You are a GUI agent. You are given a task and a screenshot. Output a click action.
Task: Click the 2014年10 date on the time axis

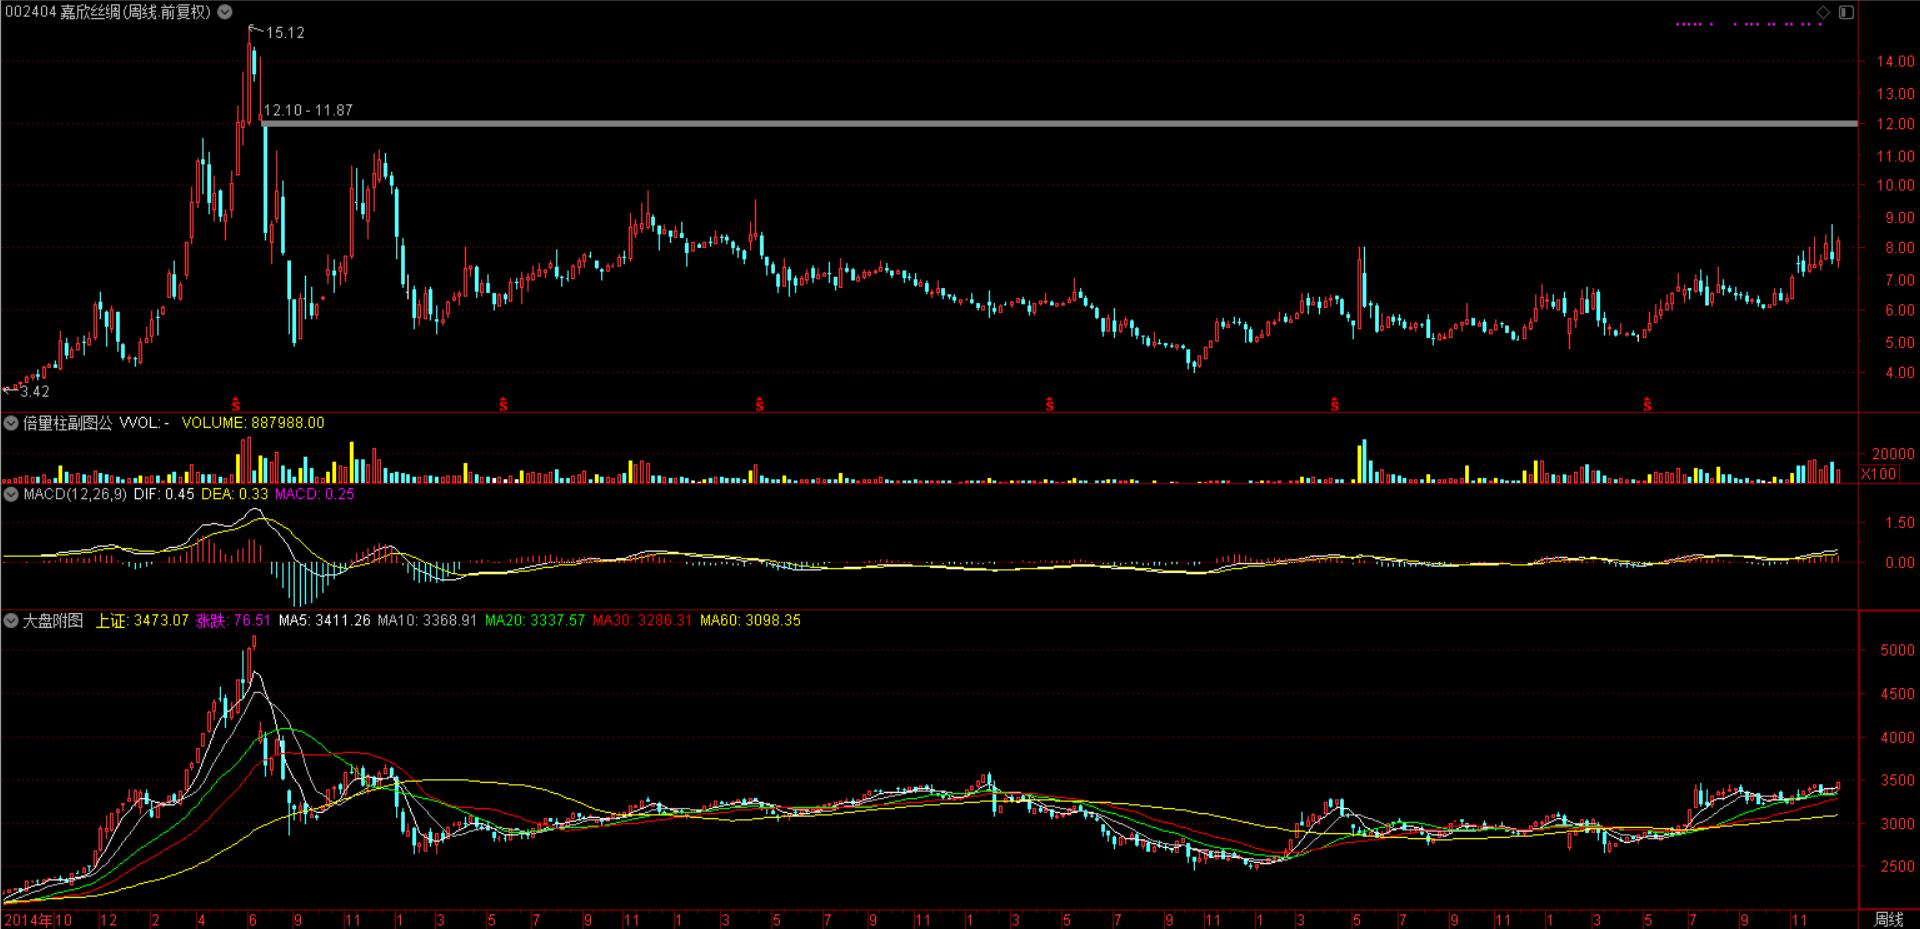38,919
